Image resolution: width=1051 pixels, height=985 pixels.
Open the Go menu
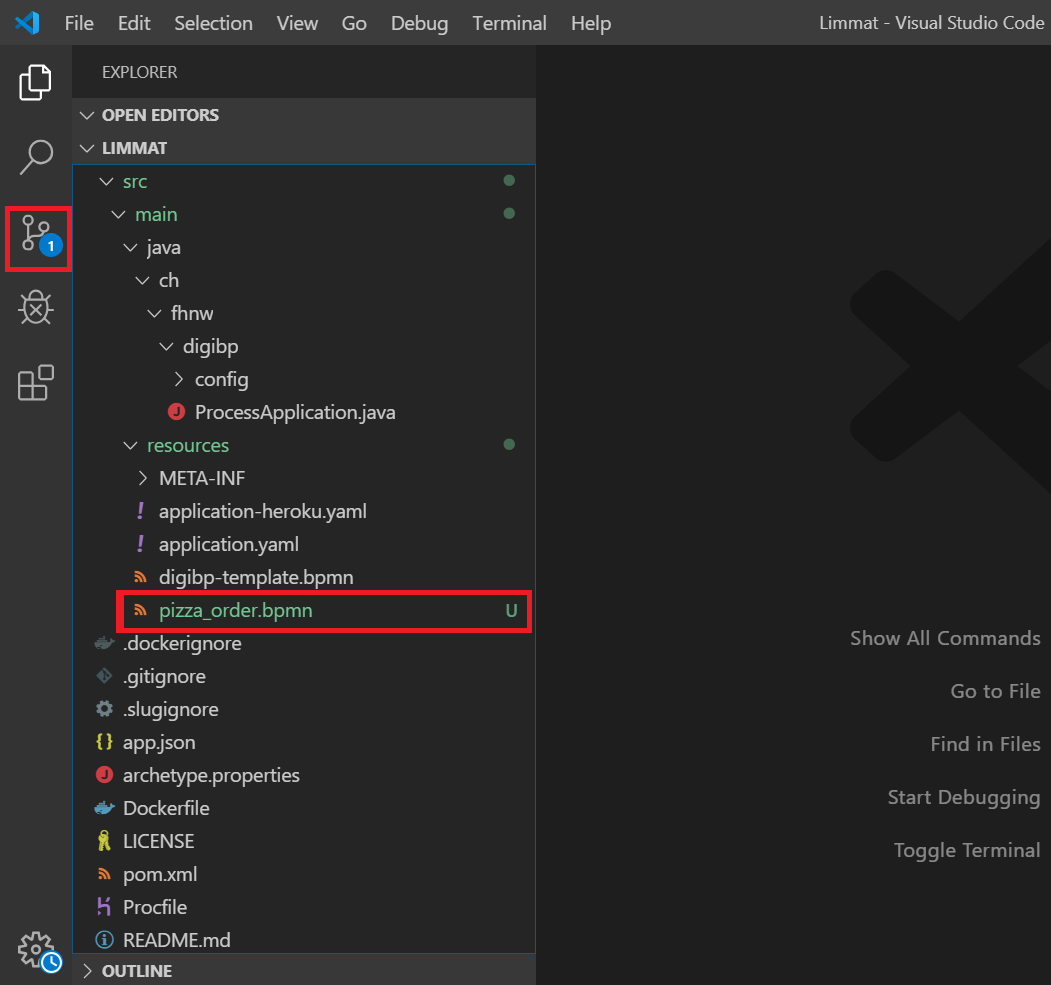[x=354, y=23]
